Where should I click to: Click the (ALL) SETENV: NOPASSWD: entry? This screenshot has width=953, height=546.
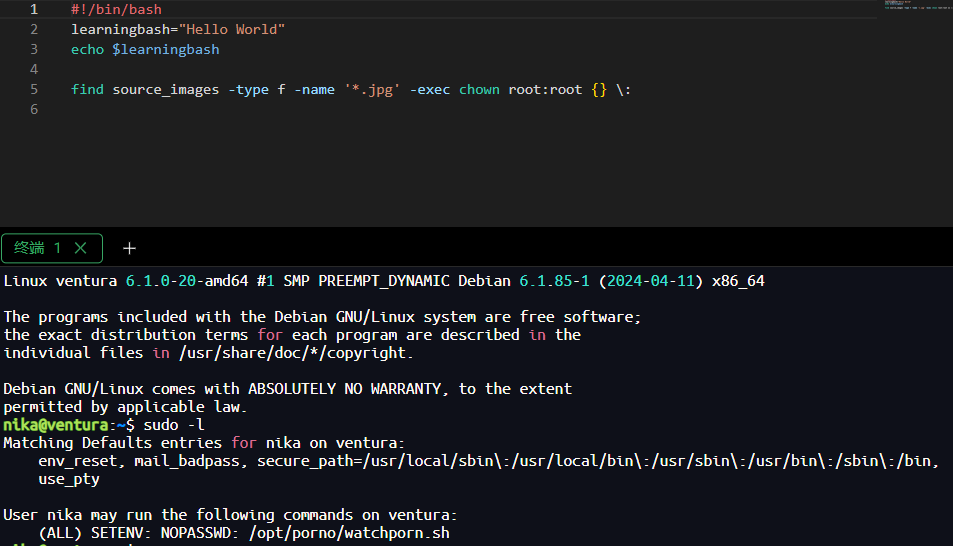coord(139,533)
